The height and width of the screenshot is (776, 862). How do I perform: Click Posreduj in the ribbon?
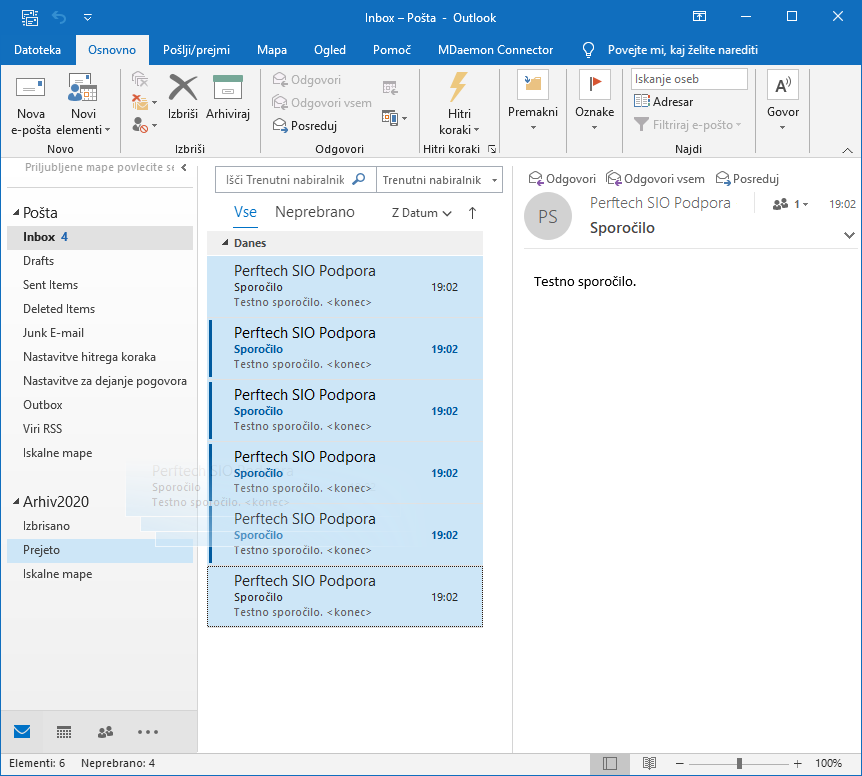pos(305,126)
